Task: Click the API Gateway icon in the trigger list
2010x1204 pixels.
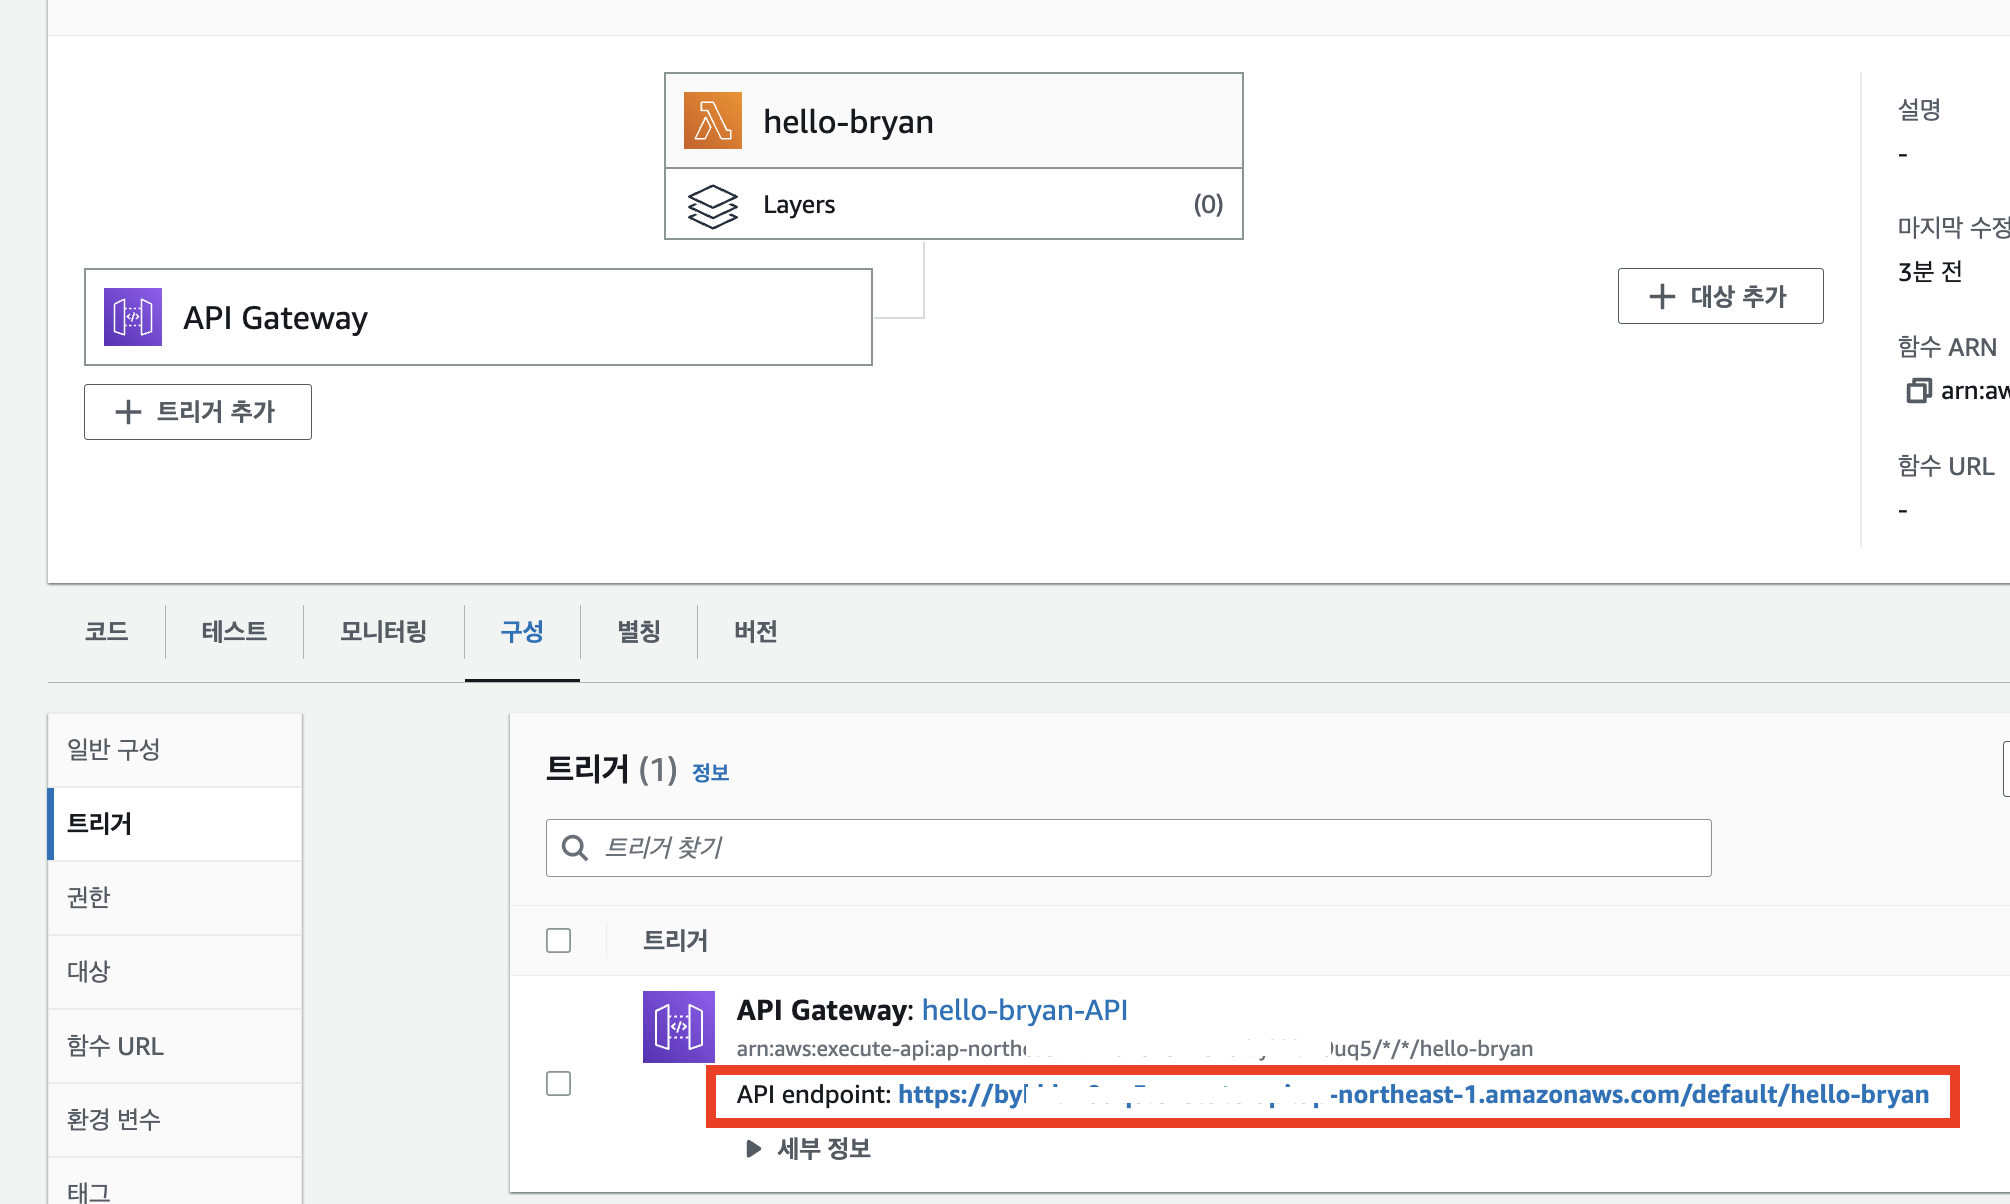Action: point(678,1026)
